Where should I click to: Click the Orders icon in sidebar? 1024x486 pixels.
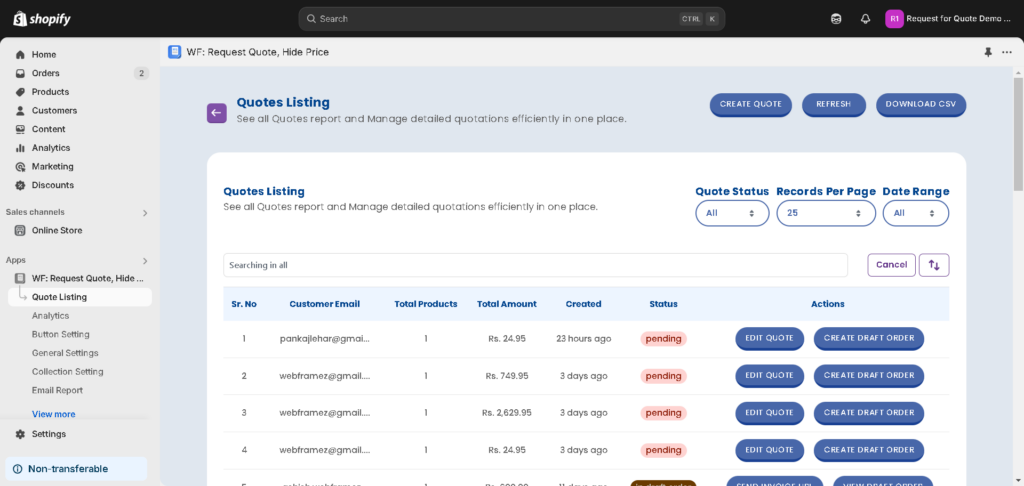pyautogui.click(x=20, y=73)
